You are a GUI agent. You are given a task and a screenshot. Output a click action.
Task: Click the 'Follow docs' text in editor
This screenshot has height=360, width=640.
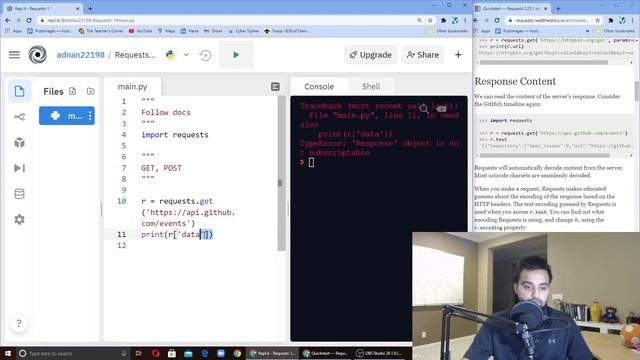(166, 112)
